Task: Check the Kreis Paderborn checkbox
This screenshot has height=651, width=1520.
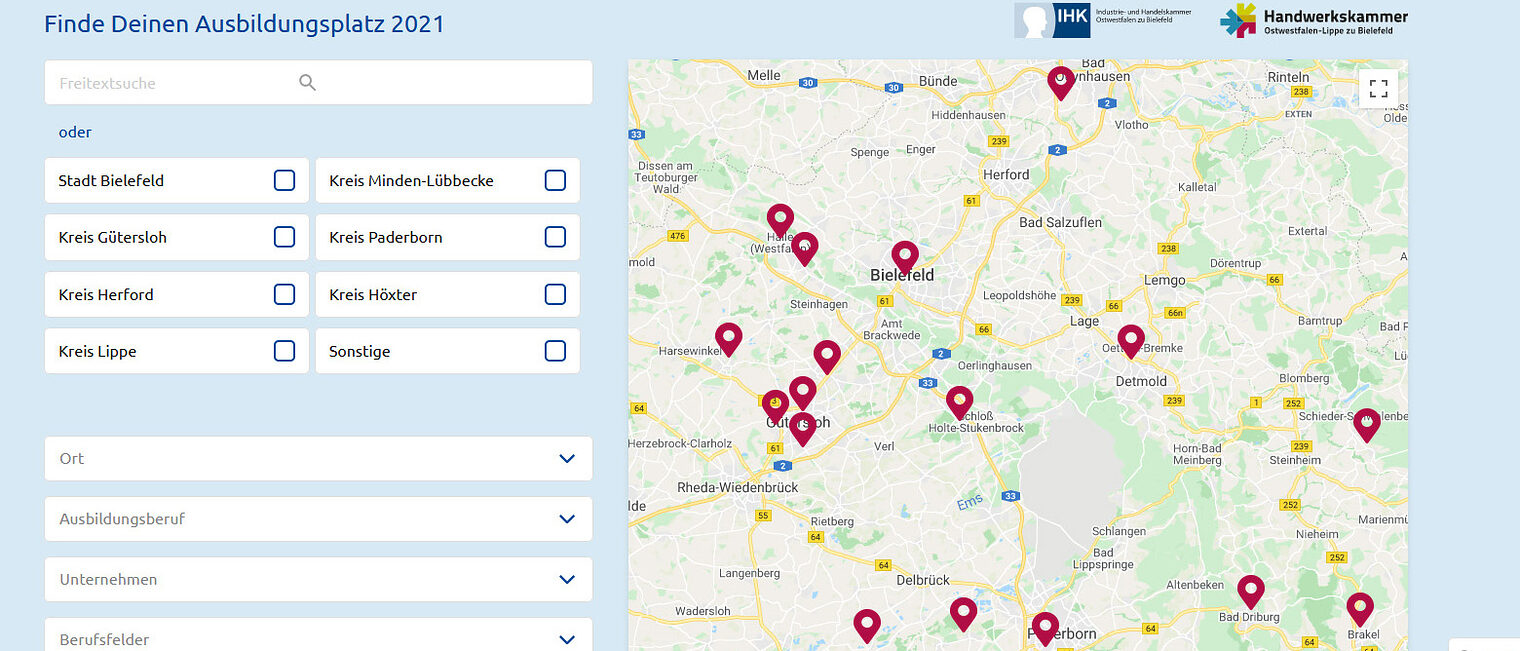Action: (555, 237)
